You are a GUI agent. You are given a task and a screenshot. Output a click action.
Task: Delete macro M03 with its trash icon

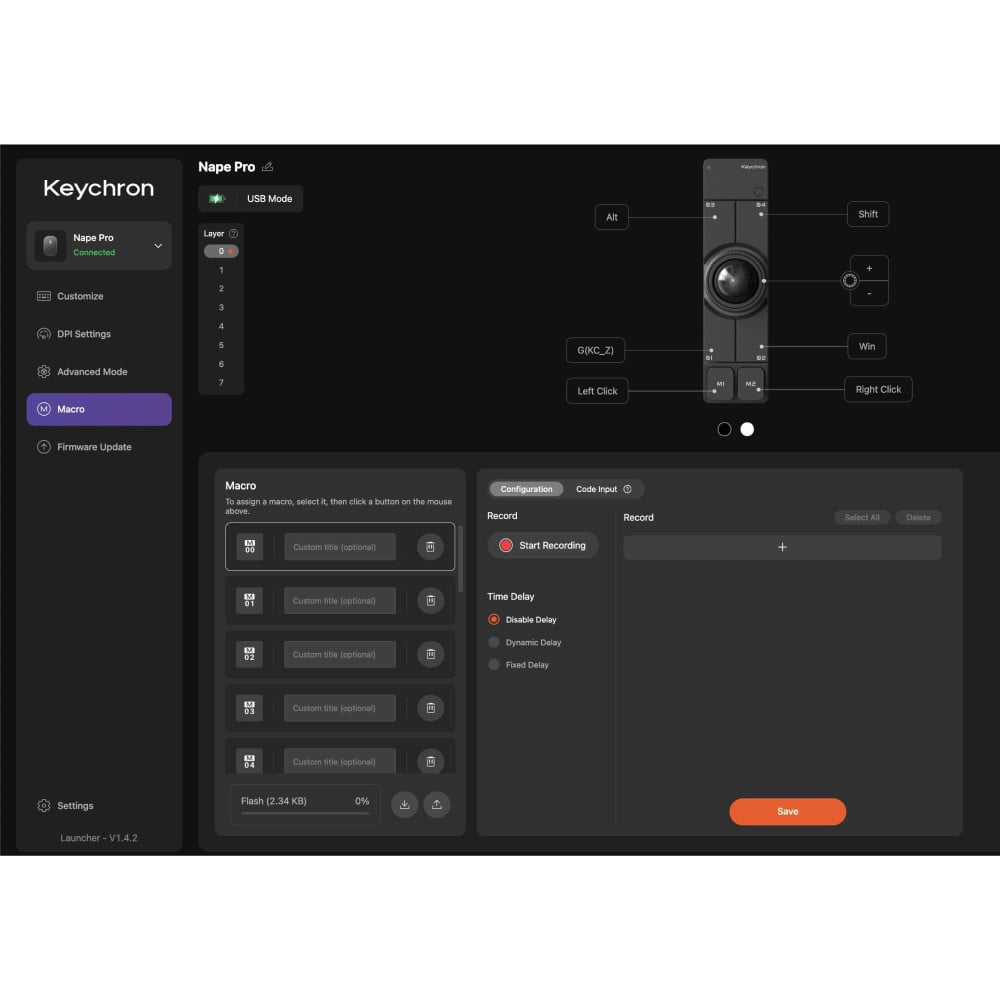point(430,707)
